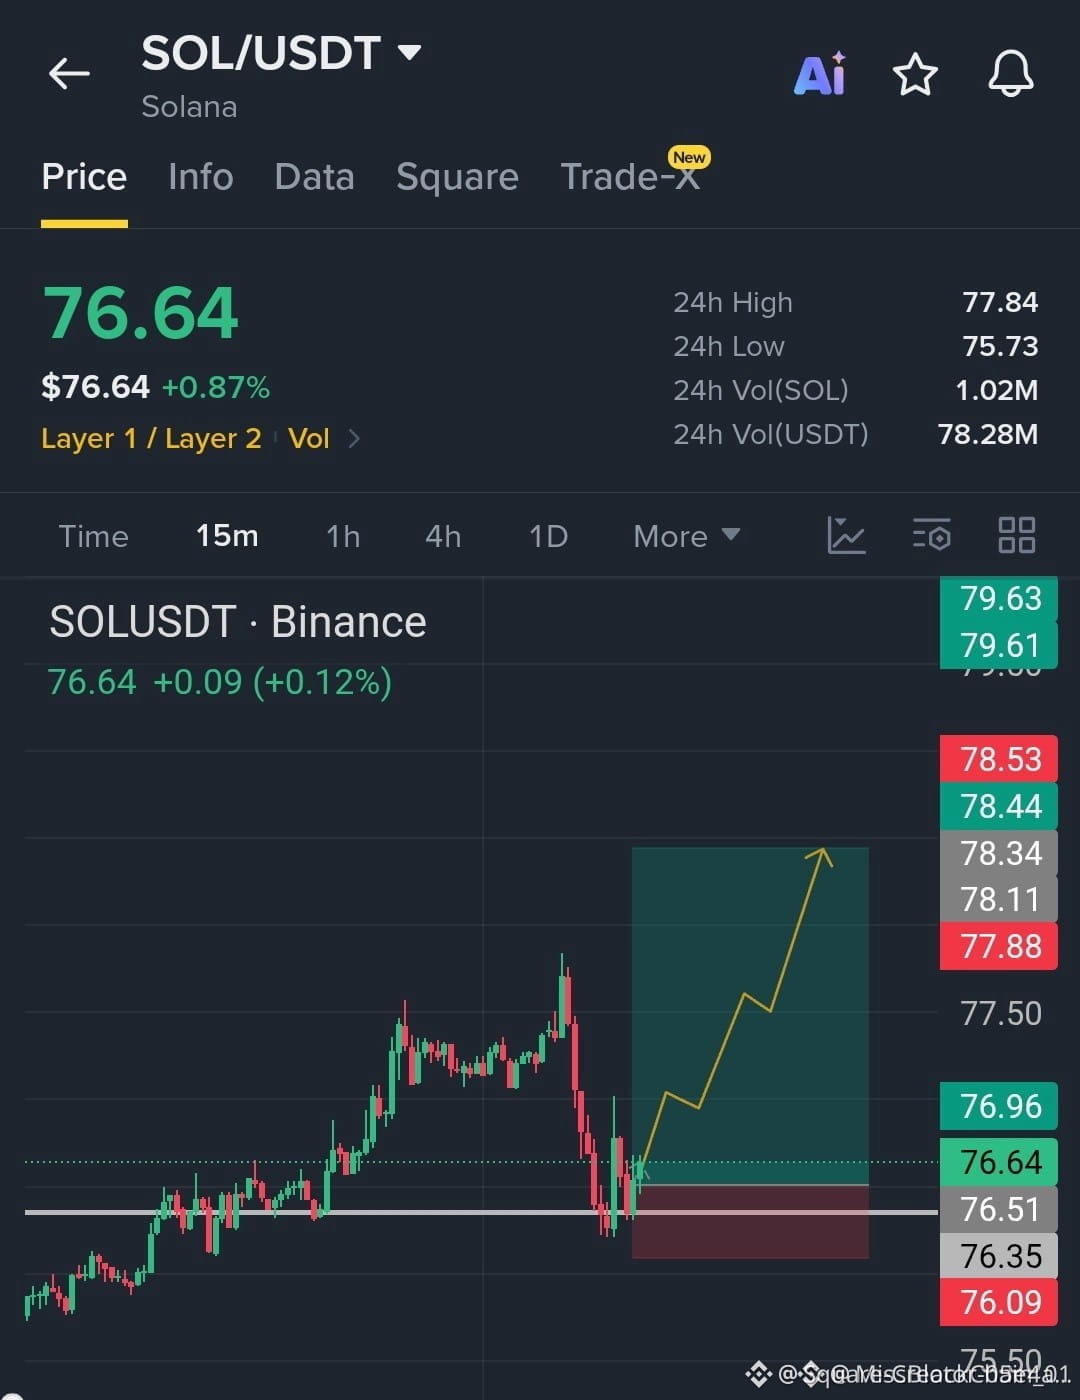This screenshot has width=1080, height=1400.
Task: Tap the 24h Vol(USDT) value 78.28M
Action: click(988, 434)
